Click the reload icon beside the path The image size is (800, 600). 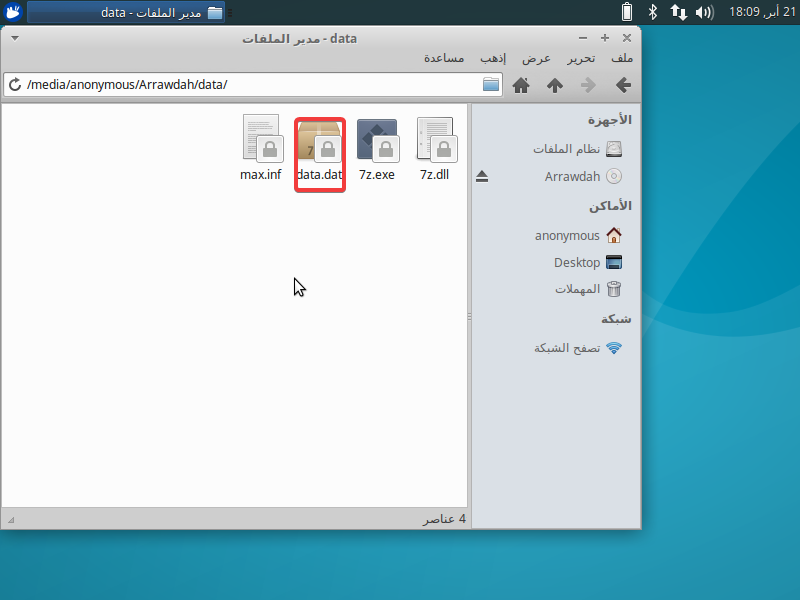pos(15,85)
